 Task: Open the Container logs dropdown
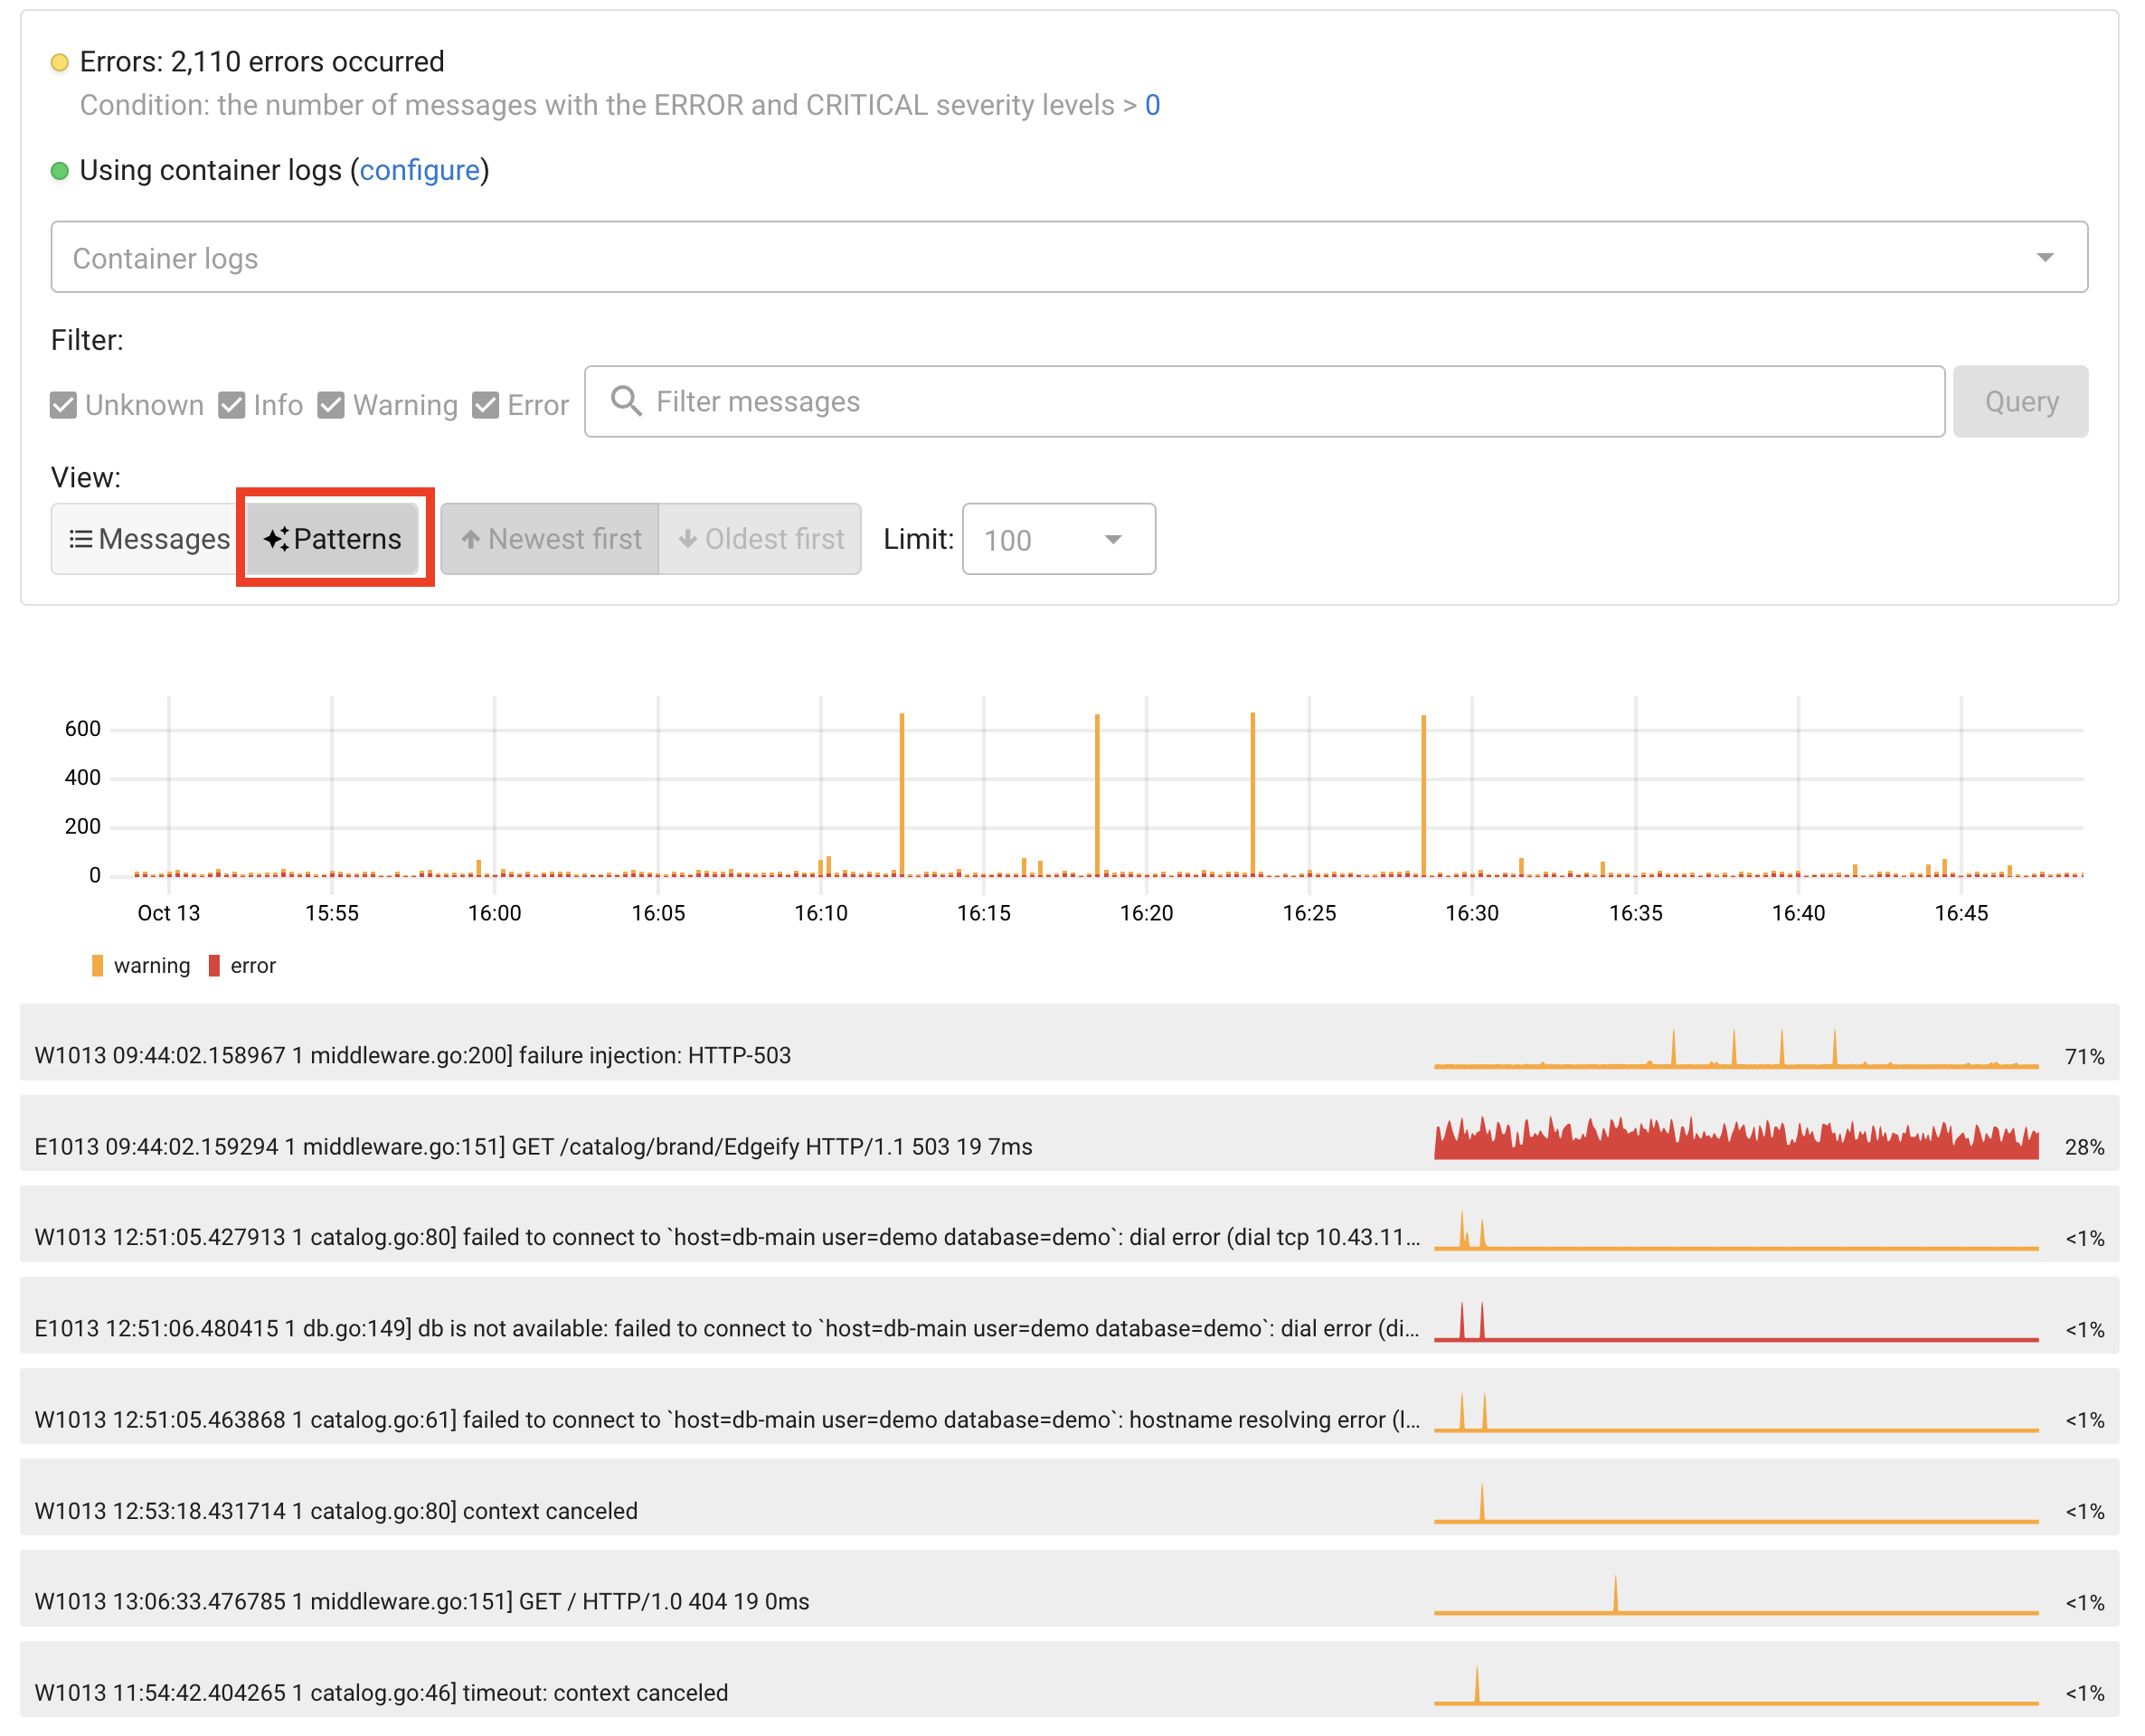click(x=1069, y=257)
